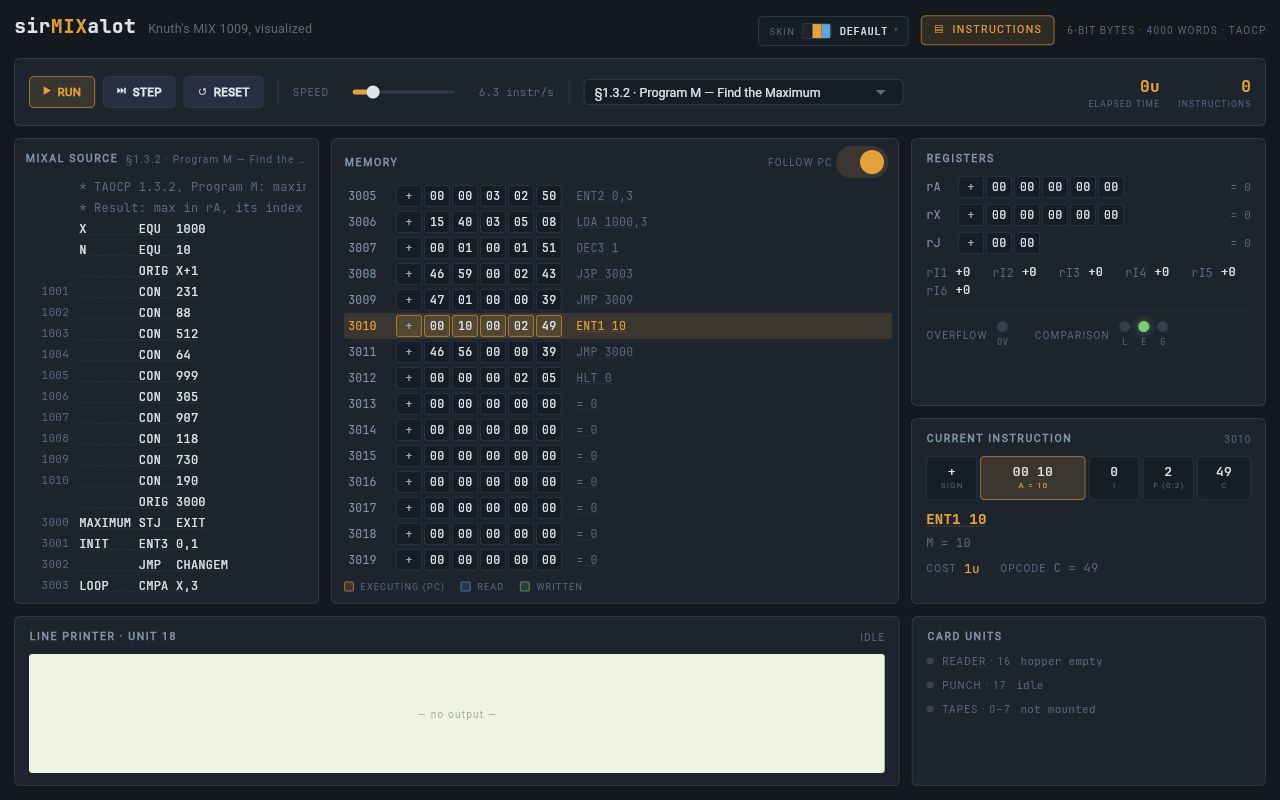Click the RESET button

coord(223,92)
